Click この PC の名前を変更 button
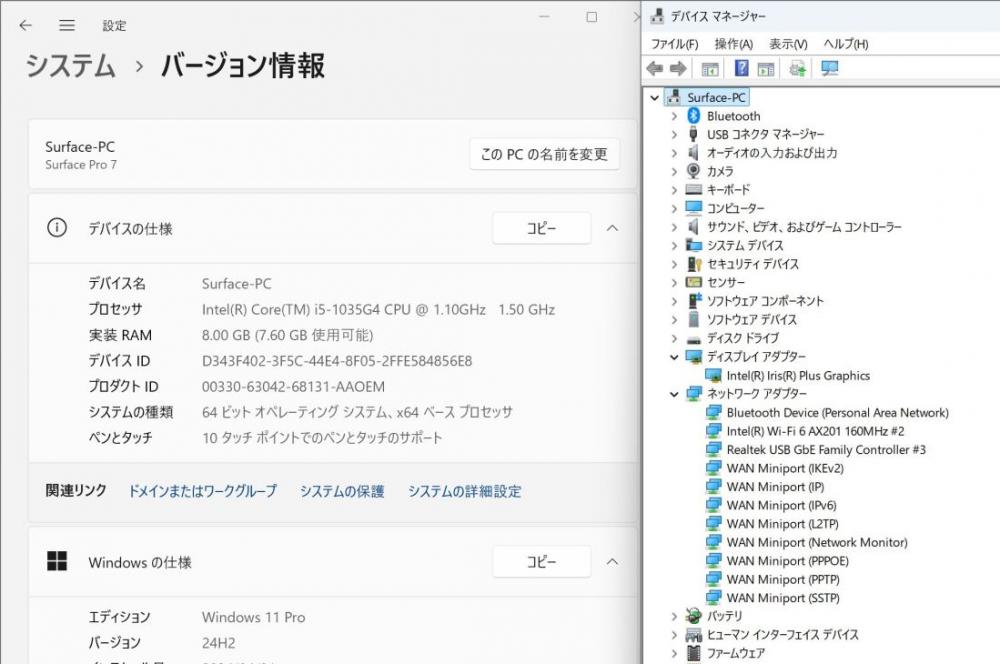This screenshot has width=1000, height=664. click(x=545, y=154)
